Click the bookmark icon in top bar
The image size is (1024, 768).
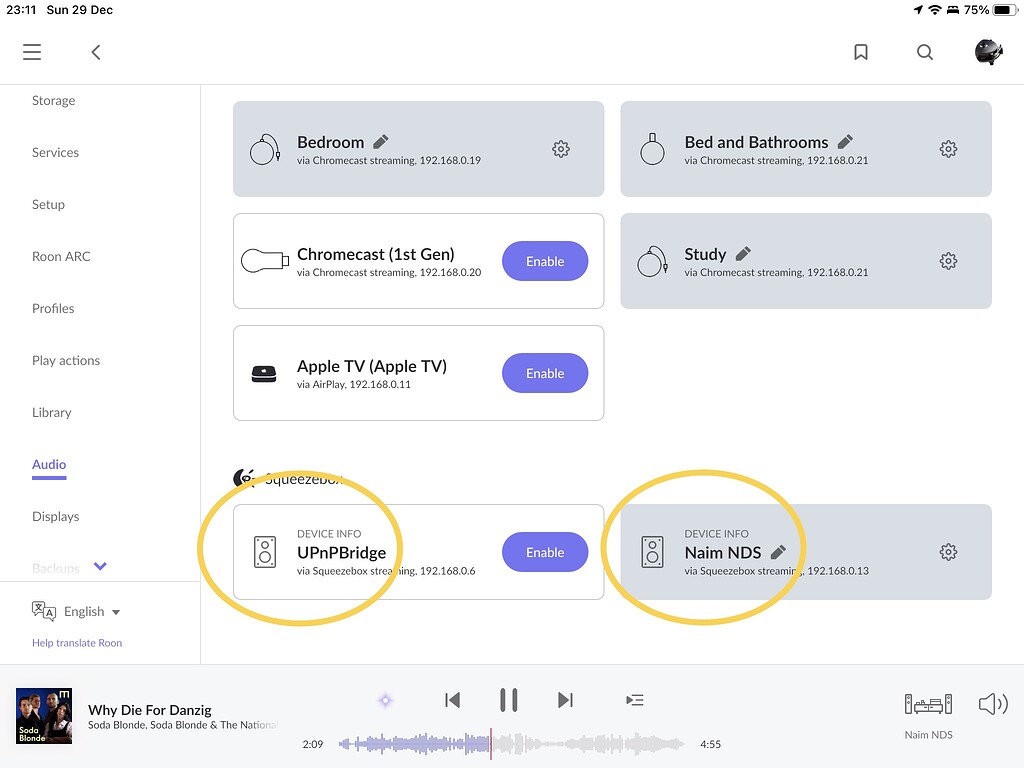click(x=860, y=51)
